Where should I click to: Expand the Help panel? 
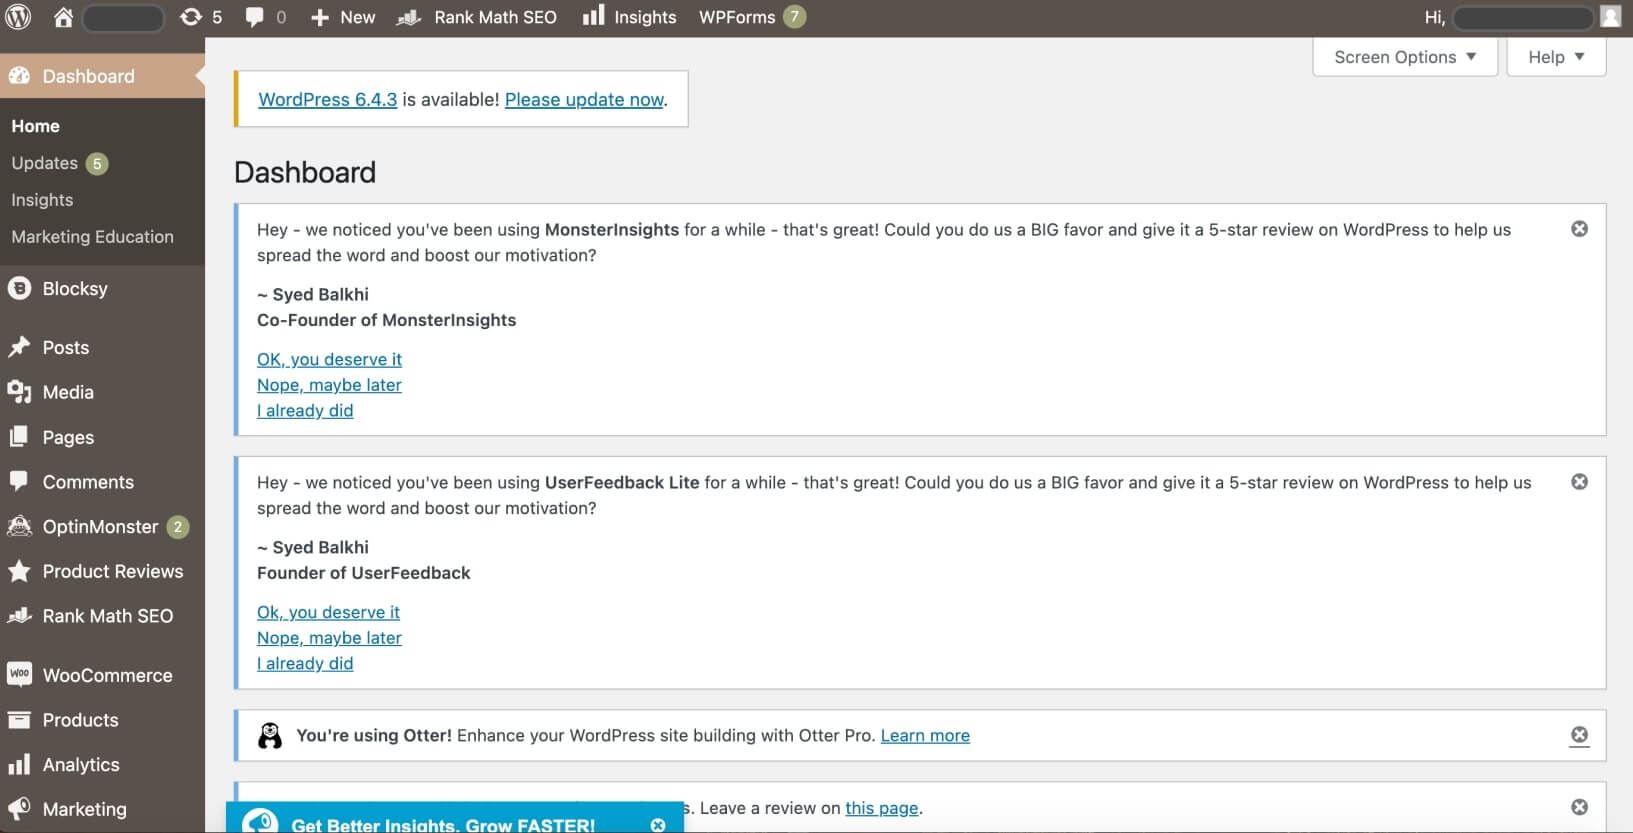point(1556,57)
